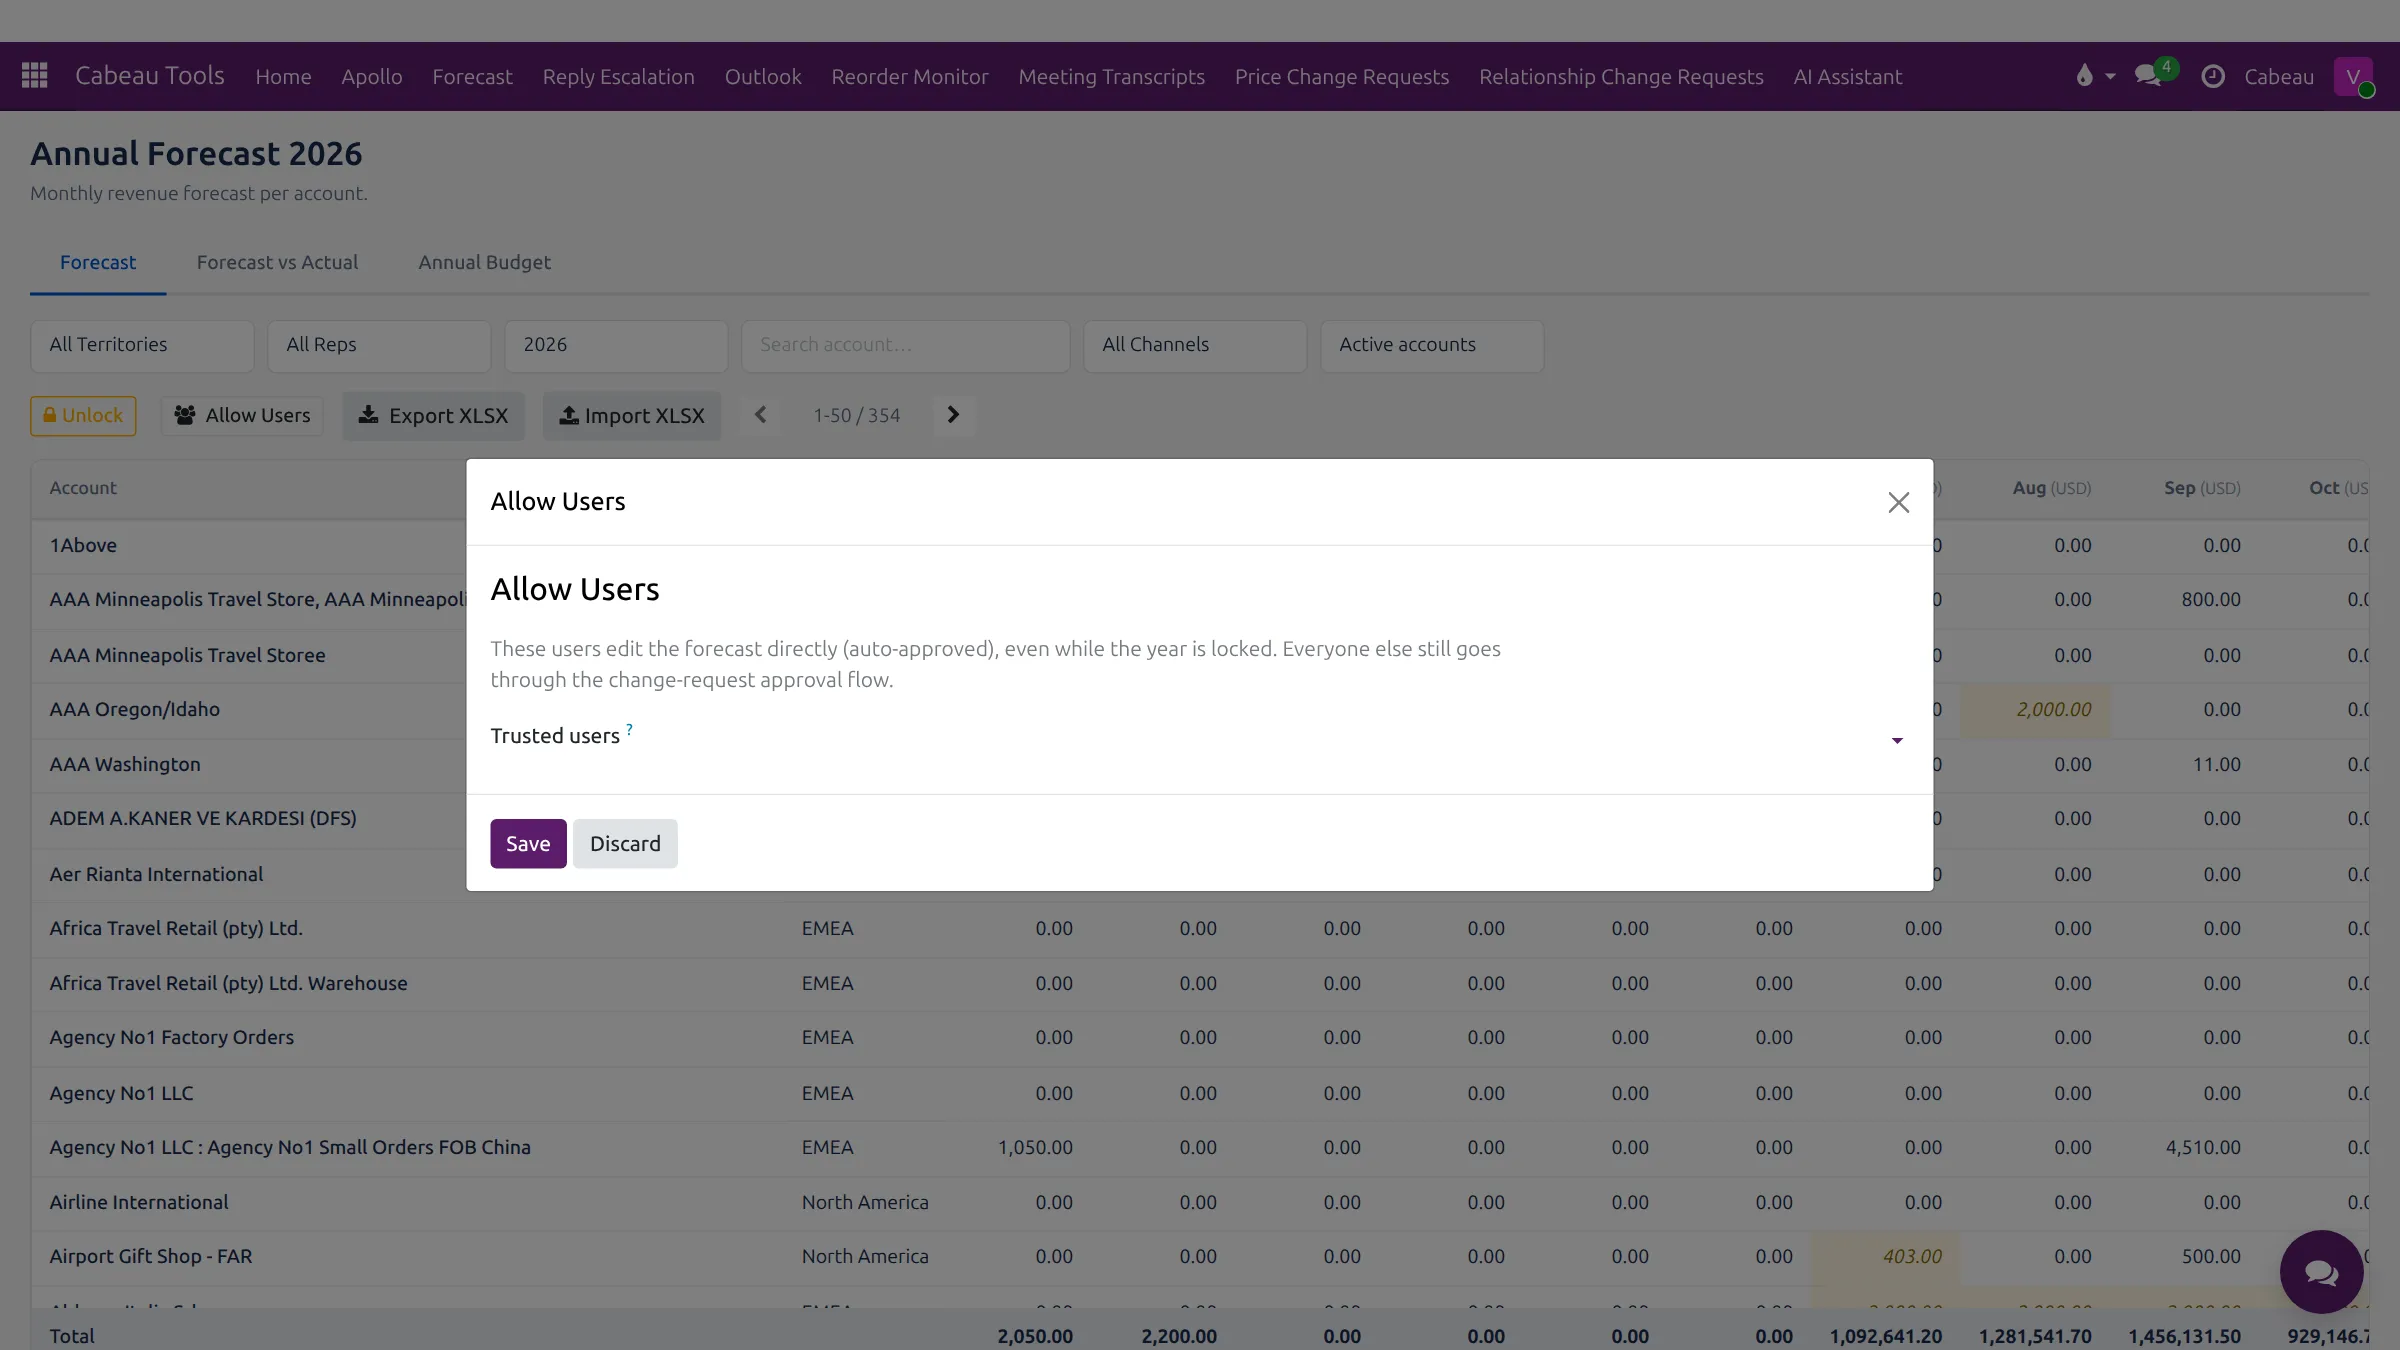
Task: Open the user avatar menu
Action: 2353,76
